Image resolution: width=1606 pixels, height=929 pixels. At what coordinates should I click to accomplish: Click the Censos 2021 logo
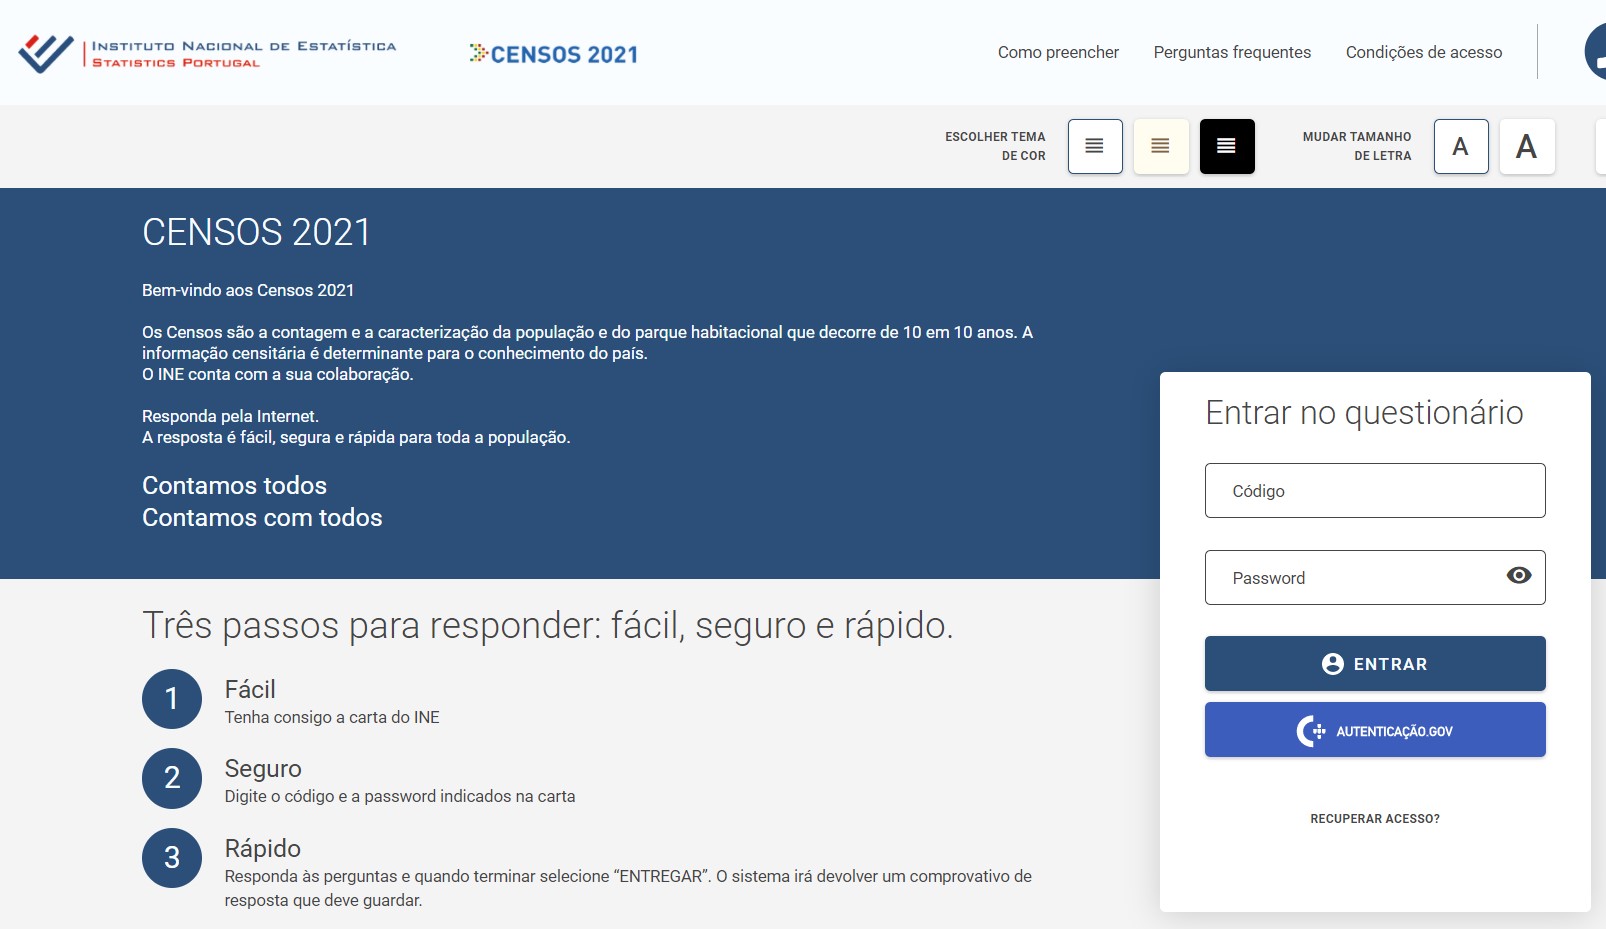tap(554, 54)
